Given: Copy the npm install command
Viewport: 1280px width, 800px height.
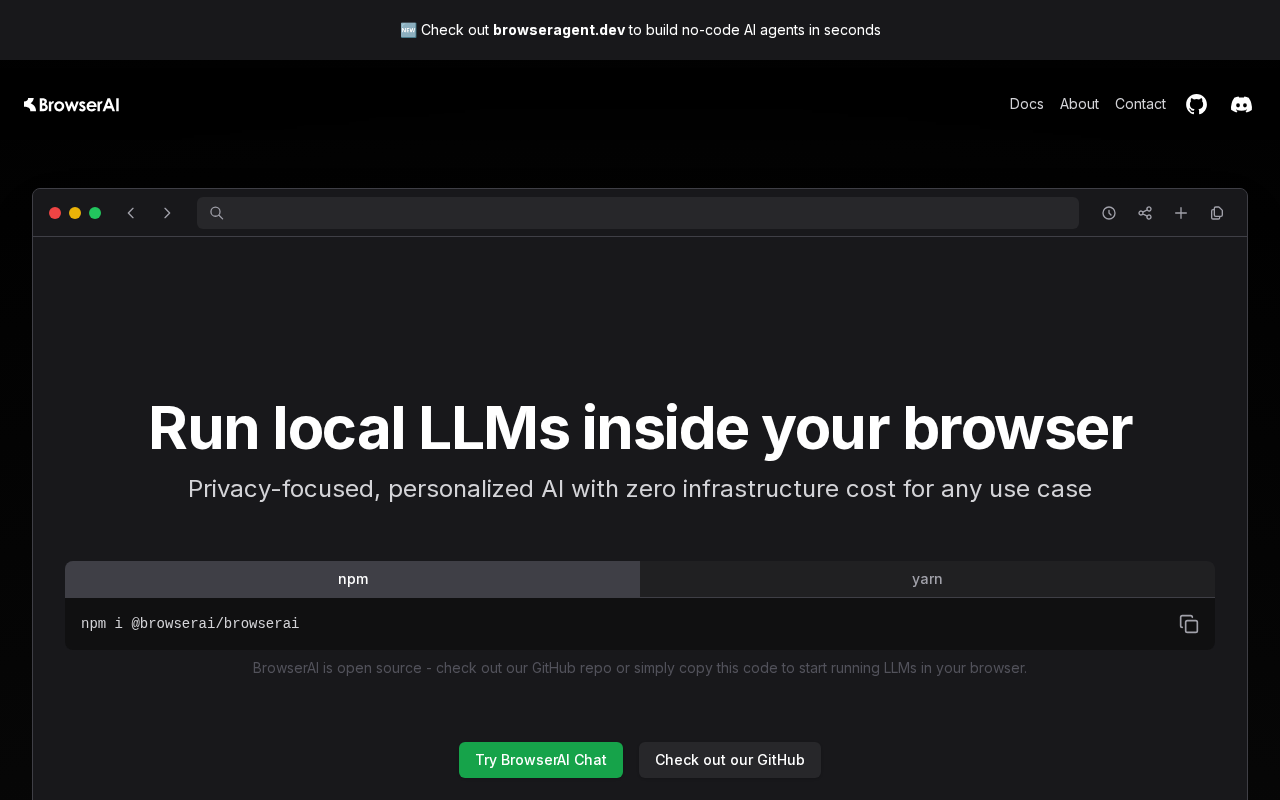Looking at the screenshot, I should pyautogui.click(x=1189, y=624).
